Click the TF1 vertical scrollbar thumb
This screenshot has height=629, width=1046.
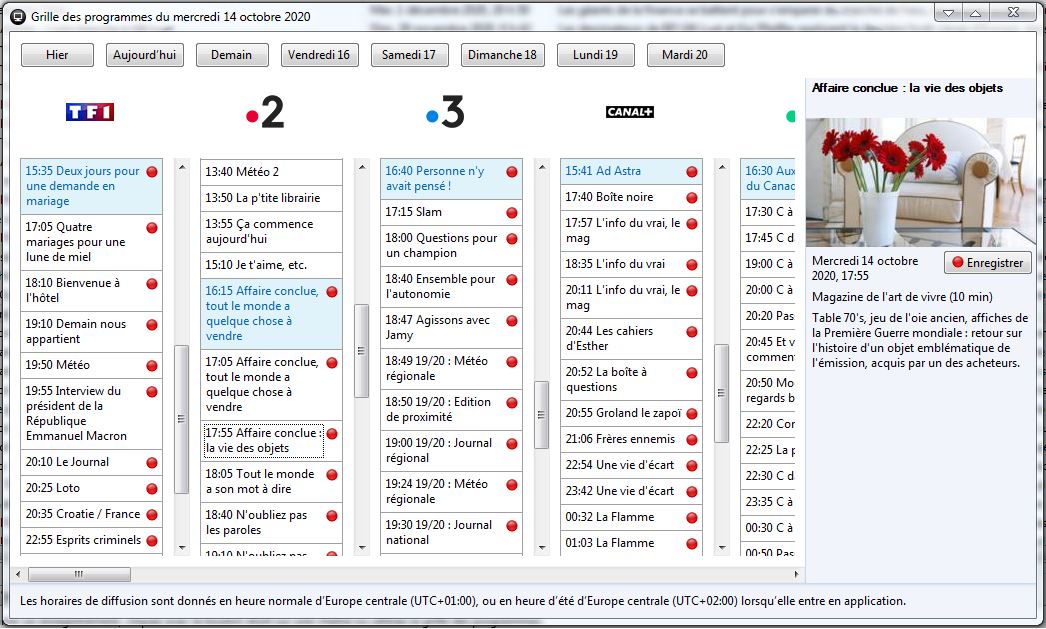[182, 420]
